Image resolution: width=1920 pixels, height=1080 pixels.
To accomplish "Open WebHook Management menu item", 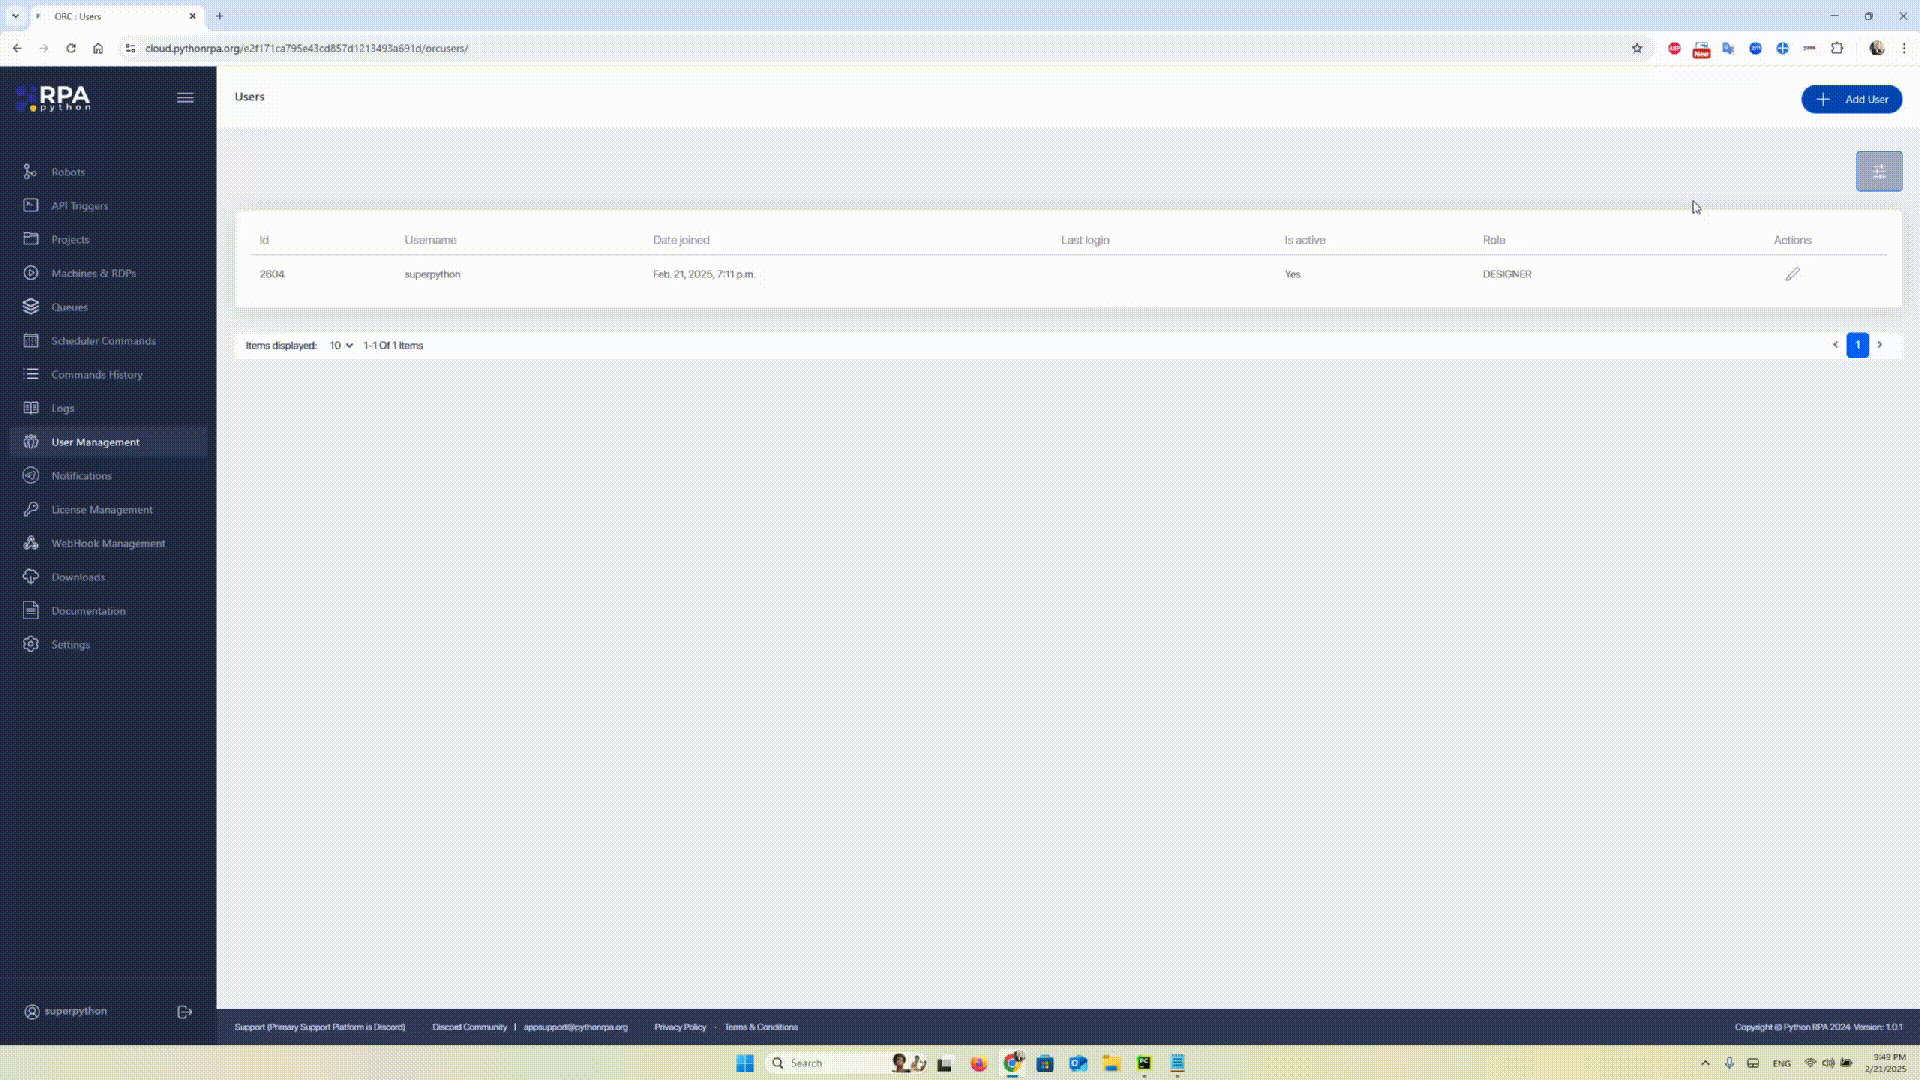I will 108,543.
